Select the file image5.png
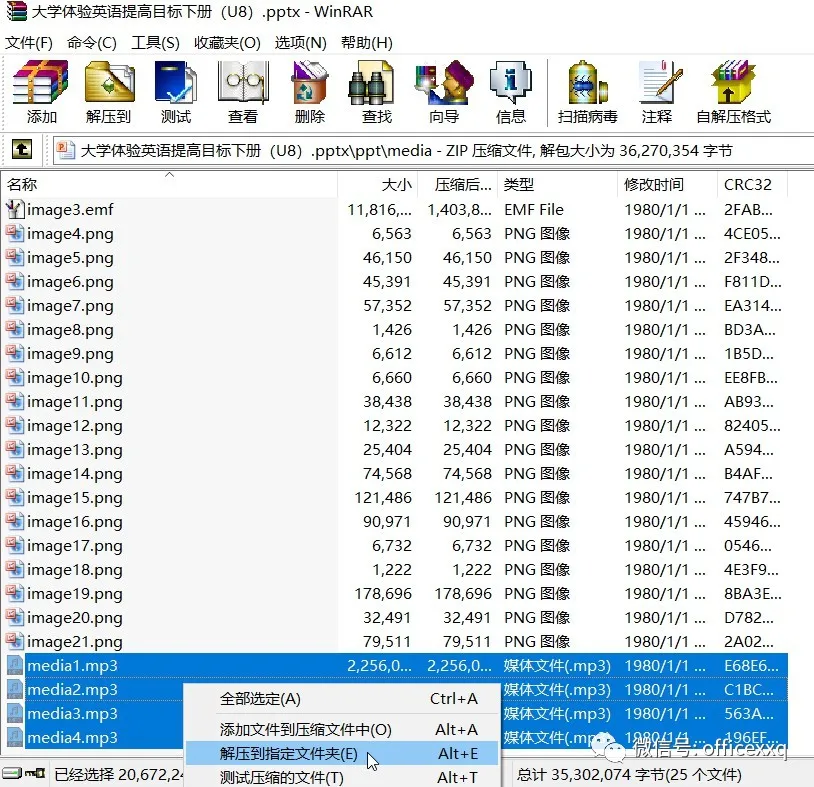814x787 pixels. point(70,257)
